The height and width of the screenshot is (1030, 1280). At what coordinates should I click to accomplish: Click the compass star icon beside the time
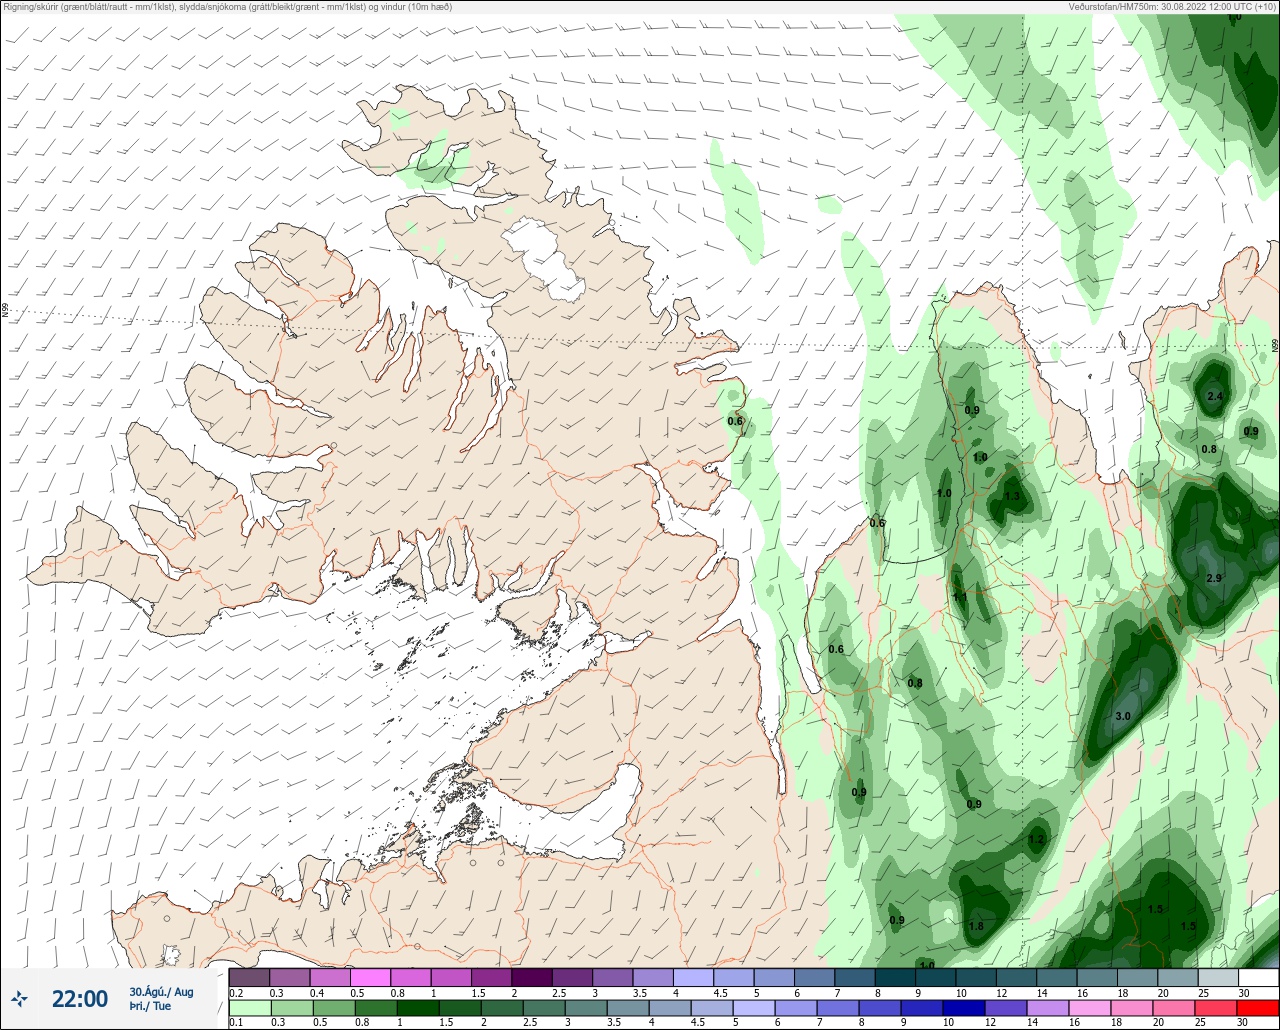point(20,998)
